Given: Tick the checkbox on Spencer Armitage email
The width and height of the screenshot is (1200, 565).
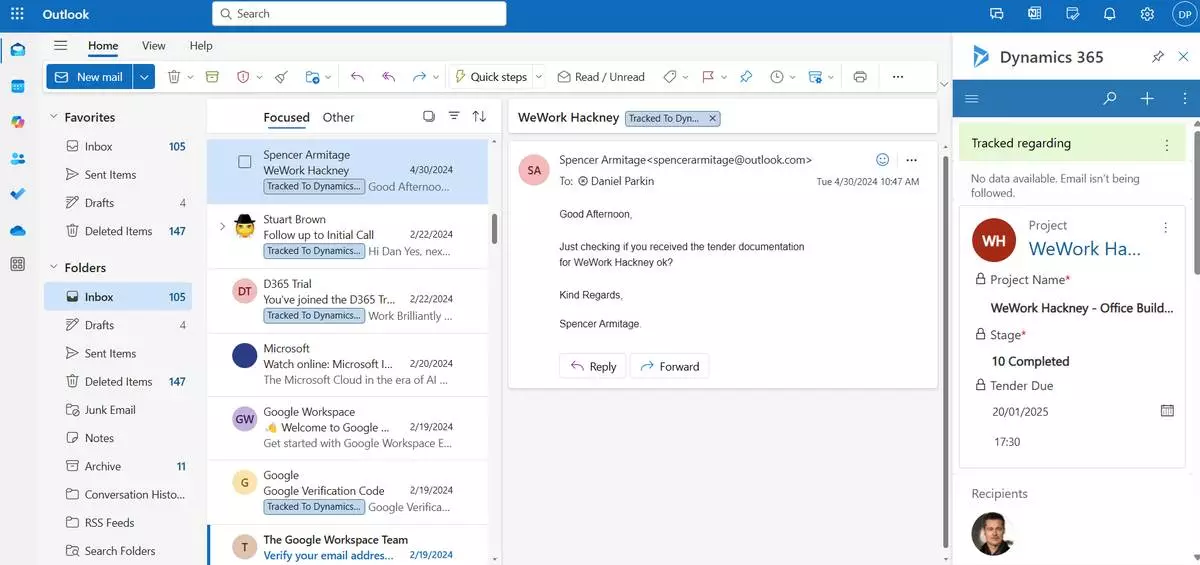Looking at the screenshot, I should 245,162.
